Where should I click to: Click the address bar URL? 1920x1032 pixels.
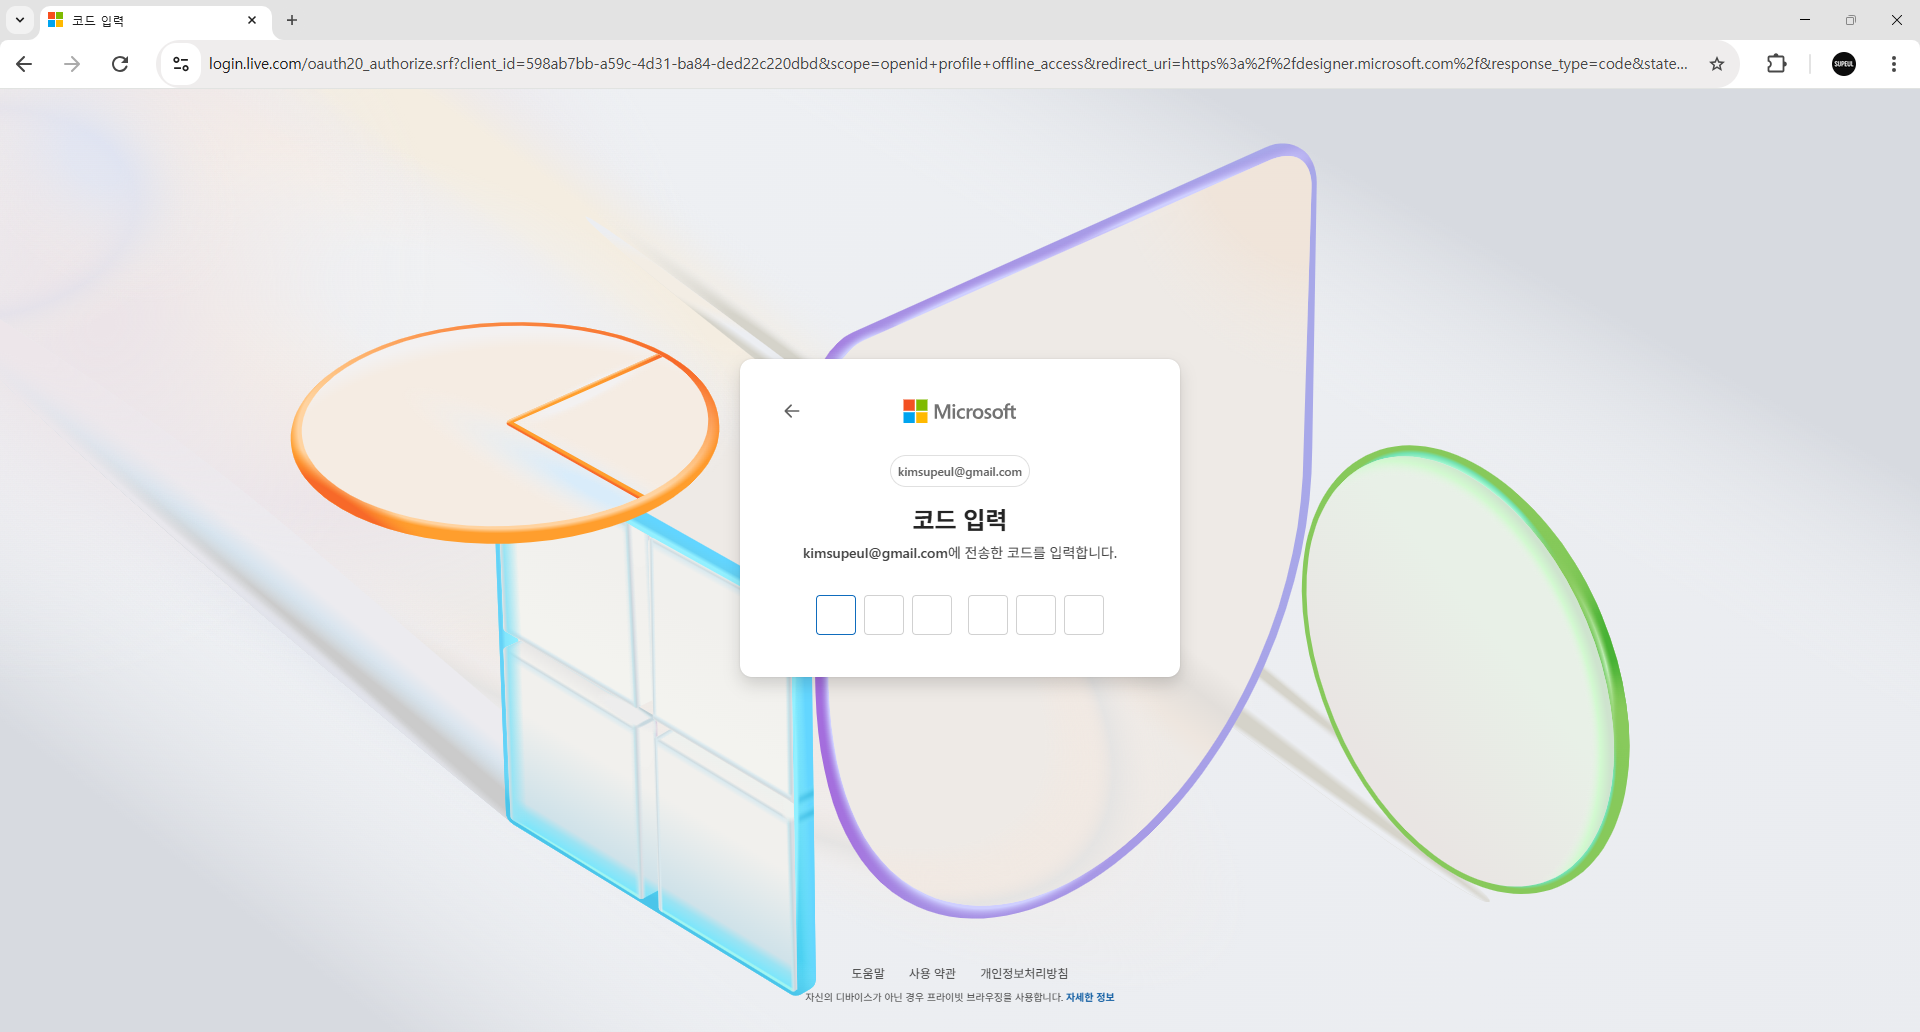pos(948,64)
